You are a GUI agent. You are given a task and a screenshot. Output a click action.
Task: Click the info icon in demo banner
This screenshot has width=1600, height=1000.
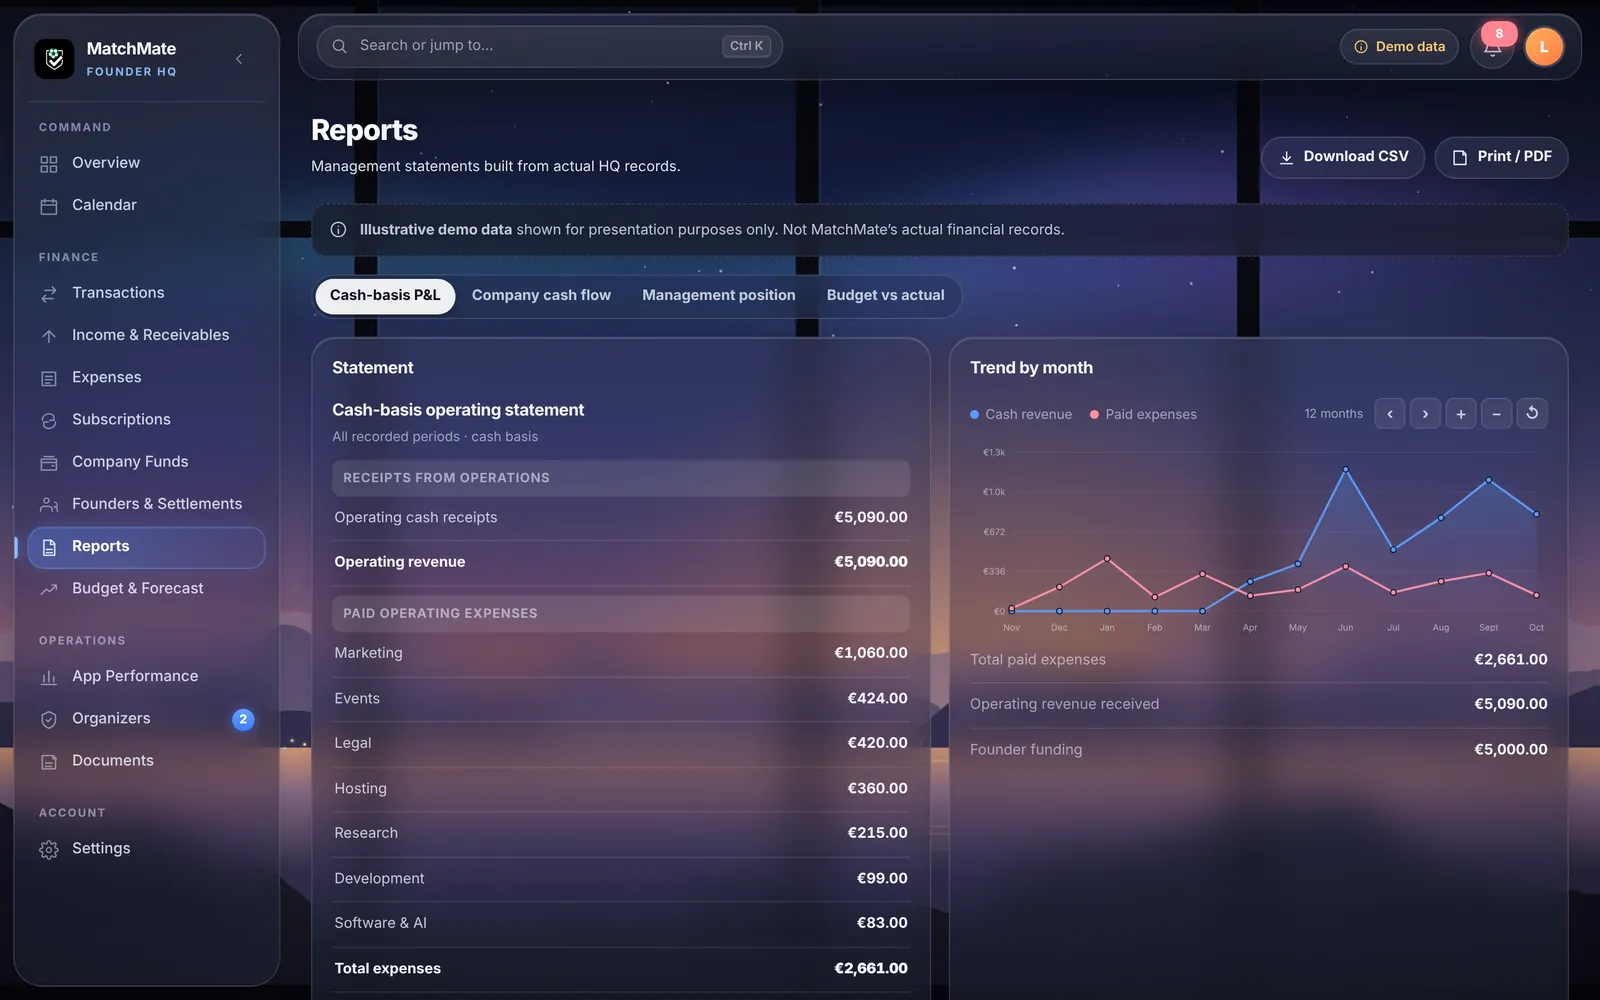pyautogui.click(x=338, y=230)
